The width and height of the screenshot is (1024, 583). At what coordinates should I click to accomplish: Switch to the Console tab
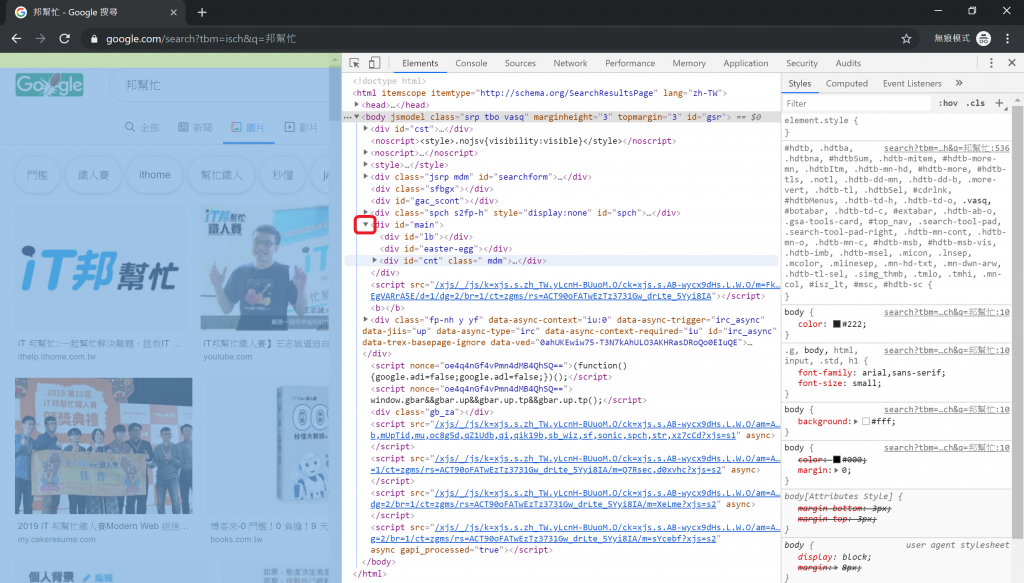click(471, 63)
